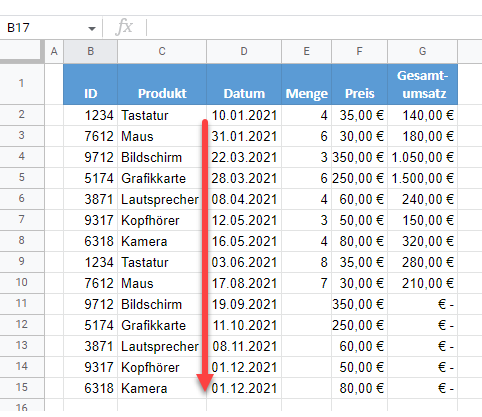The image size is (482, 417).
Task: Select cell with date 16.05.2021
Action: (x=244, y=241)
